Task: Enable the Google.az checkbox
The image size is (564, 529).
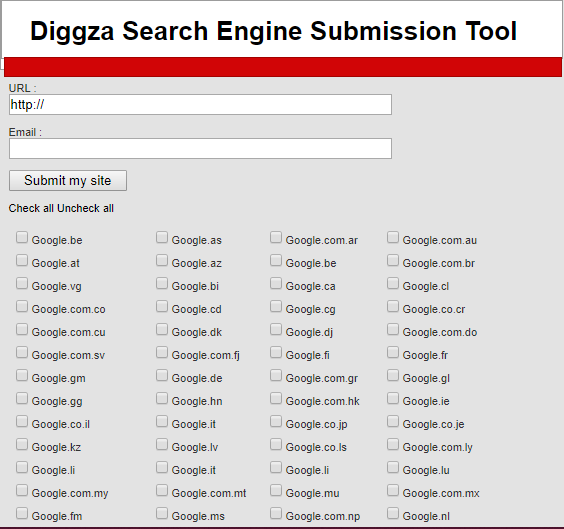Action: 162,260
